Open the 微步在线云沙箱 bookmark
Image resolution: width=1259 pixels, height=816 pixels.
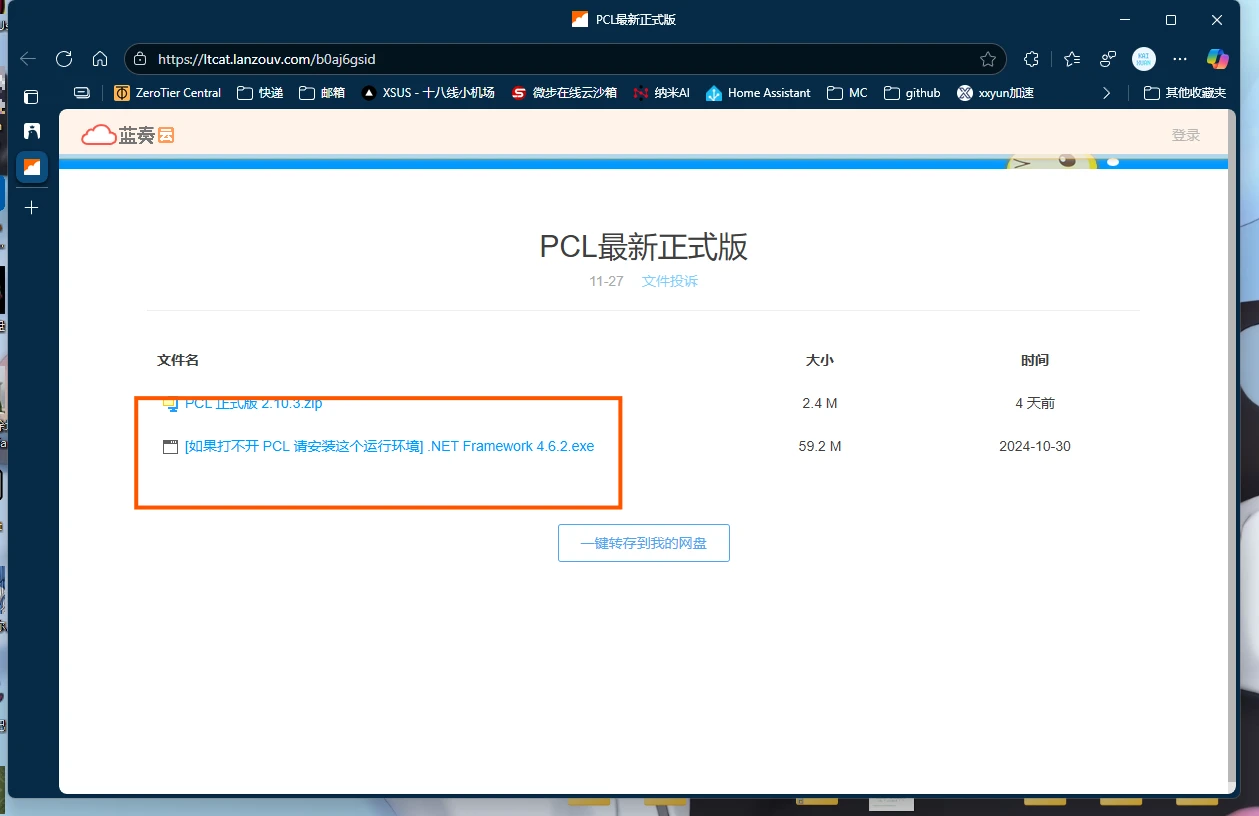tap(564, 93)
